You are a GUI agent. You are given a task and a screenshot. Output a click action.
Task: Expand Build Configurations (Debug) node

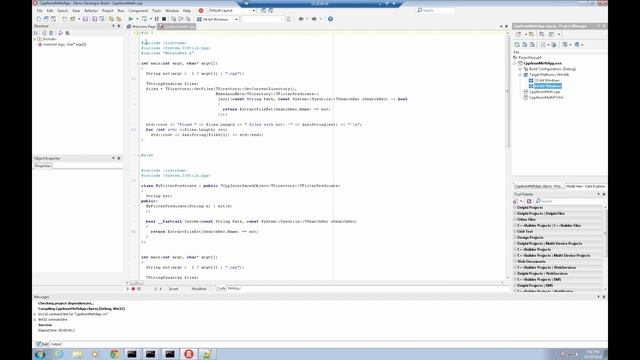pos(520,69)
